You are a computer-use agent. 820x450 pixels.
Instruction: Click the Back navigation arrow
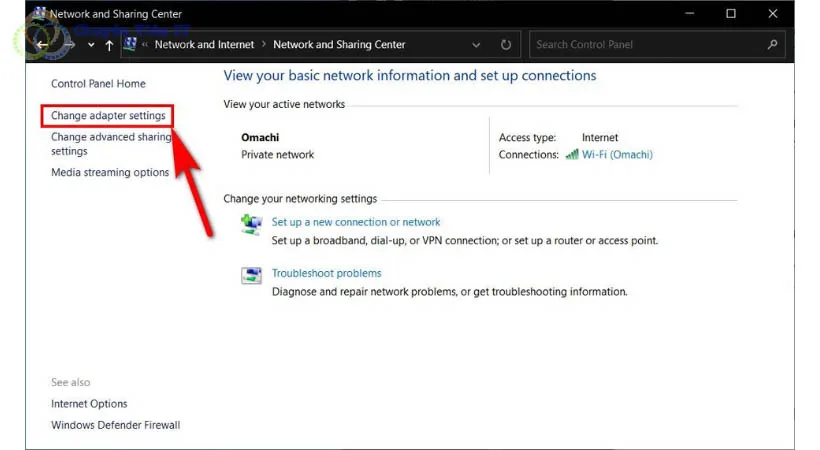(x=42, y=45)
